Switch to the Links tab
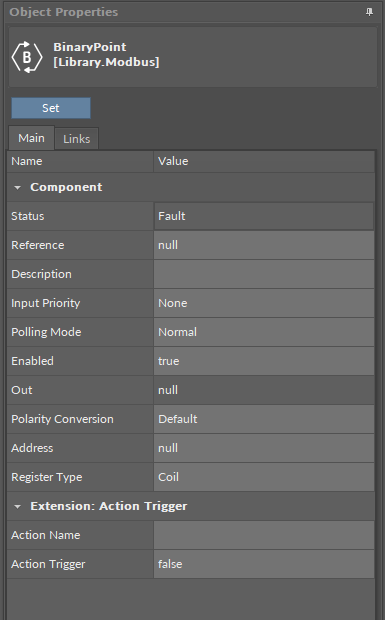Image resolution: width=385 pixels, height=620 pixels. tap(77, 139)
